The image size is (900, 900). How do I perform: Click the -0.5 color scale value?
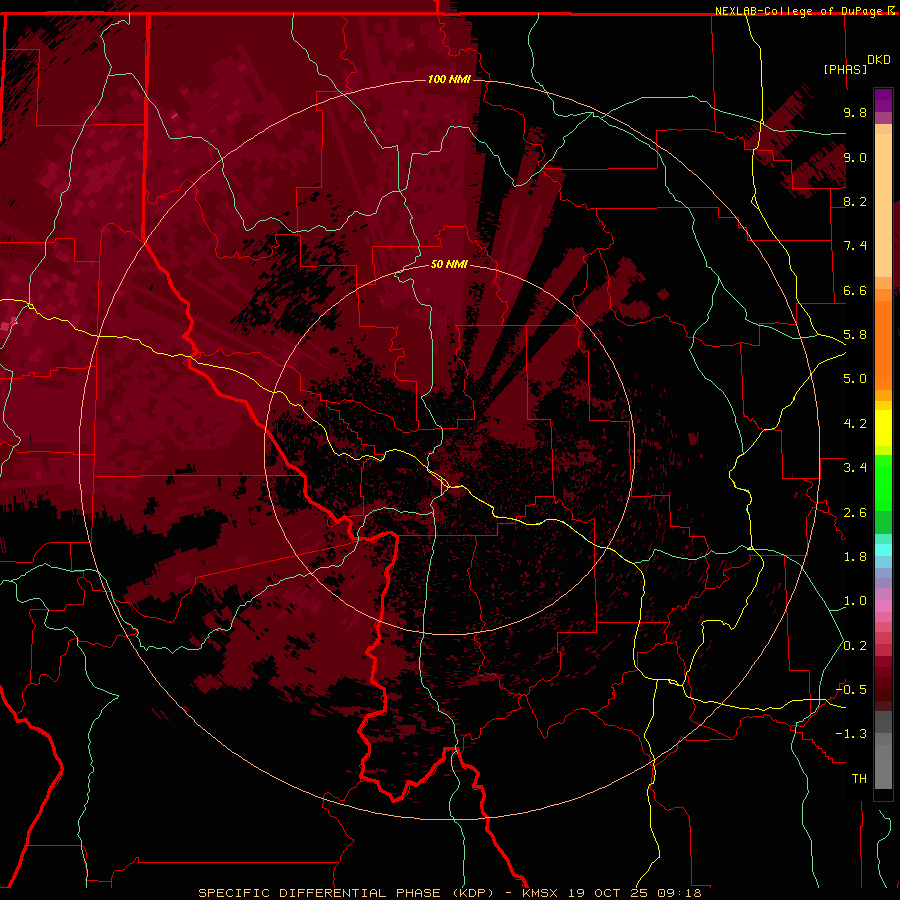[x=851, y=690]
